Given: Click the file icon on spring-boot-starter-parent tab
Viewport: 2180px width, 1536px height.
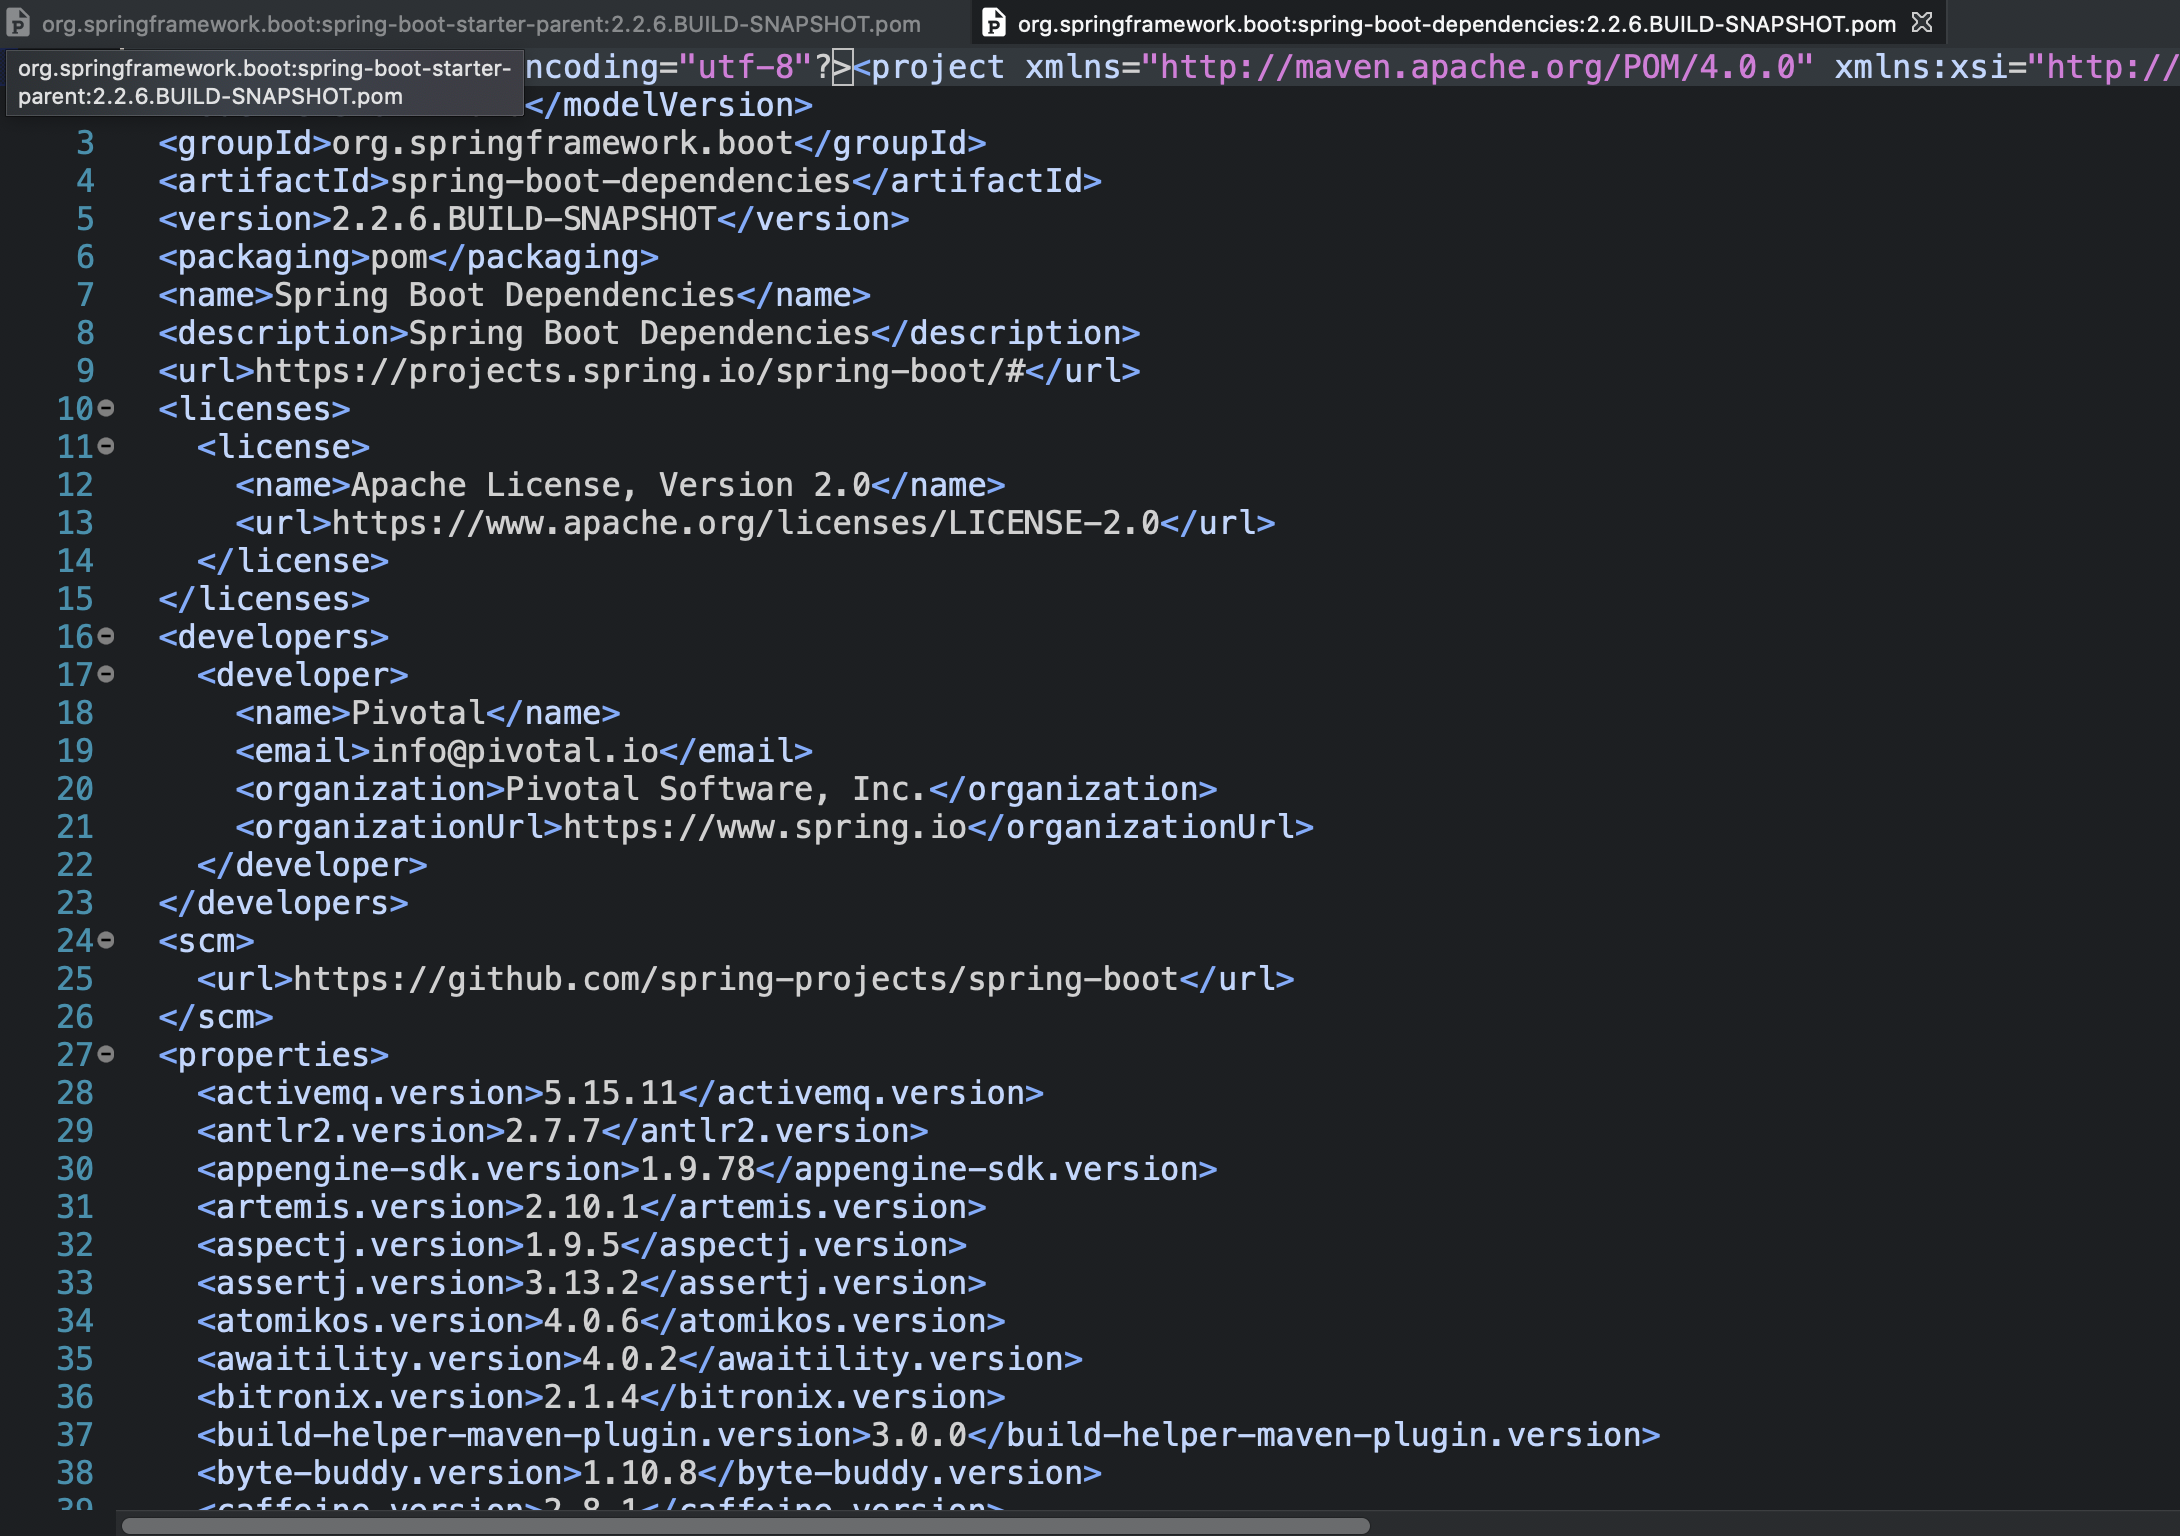Looking at the screenshot, I should pos(18,22).
